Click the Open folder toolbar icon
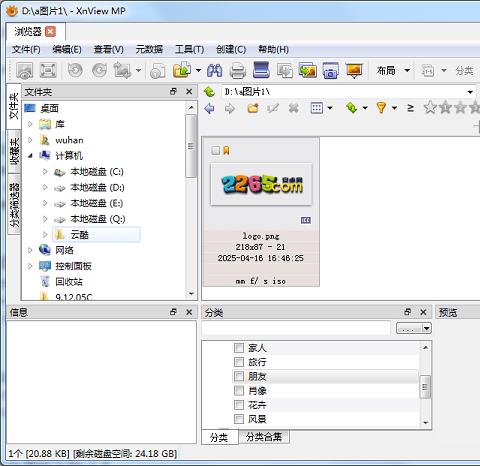 [182, 70]
